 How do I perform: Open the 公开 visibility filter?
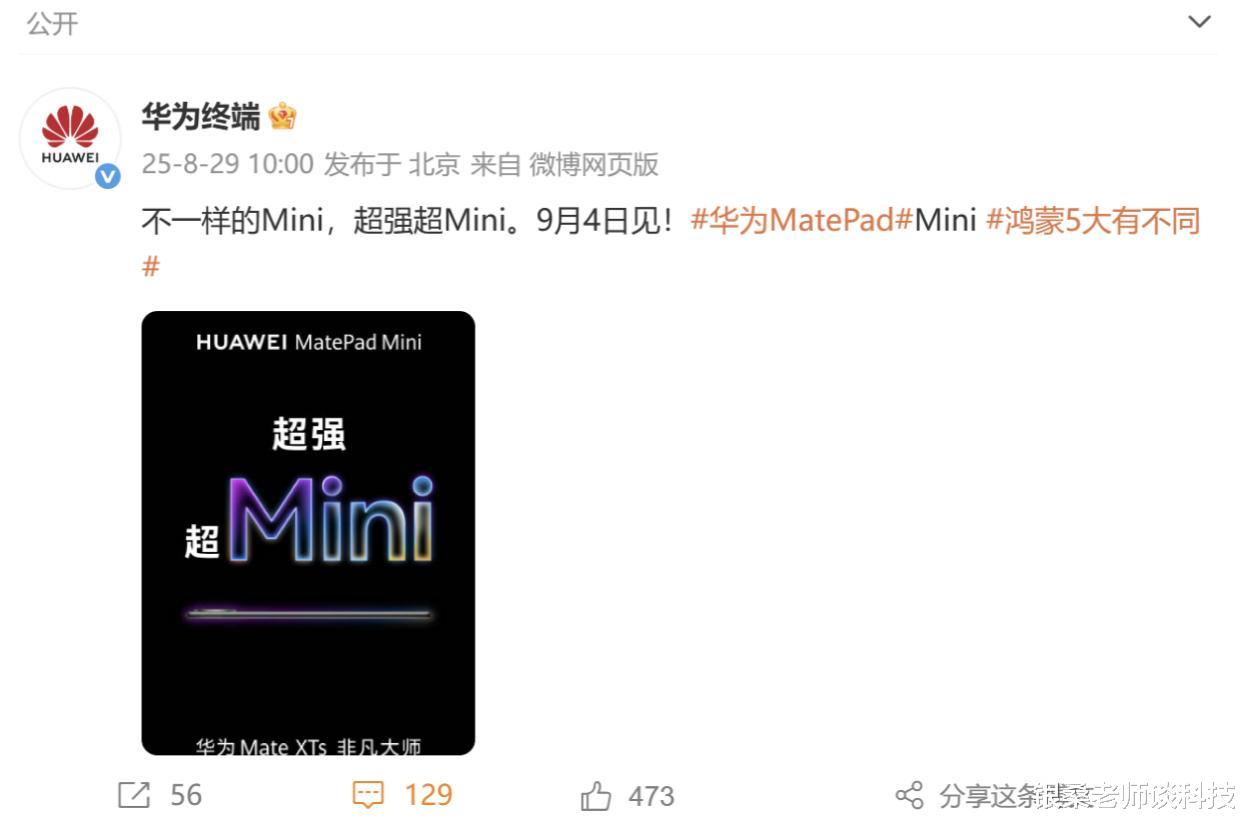point(52,23)
